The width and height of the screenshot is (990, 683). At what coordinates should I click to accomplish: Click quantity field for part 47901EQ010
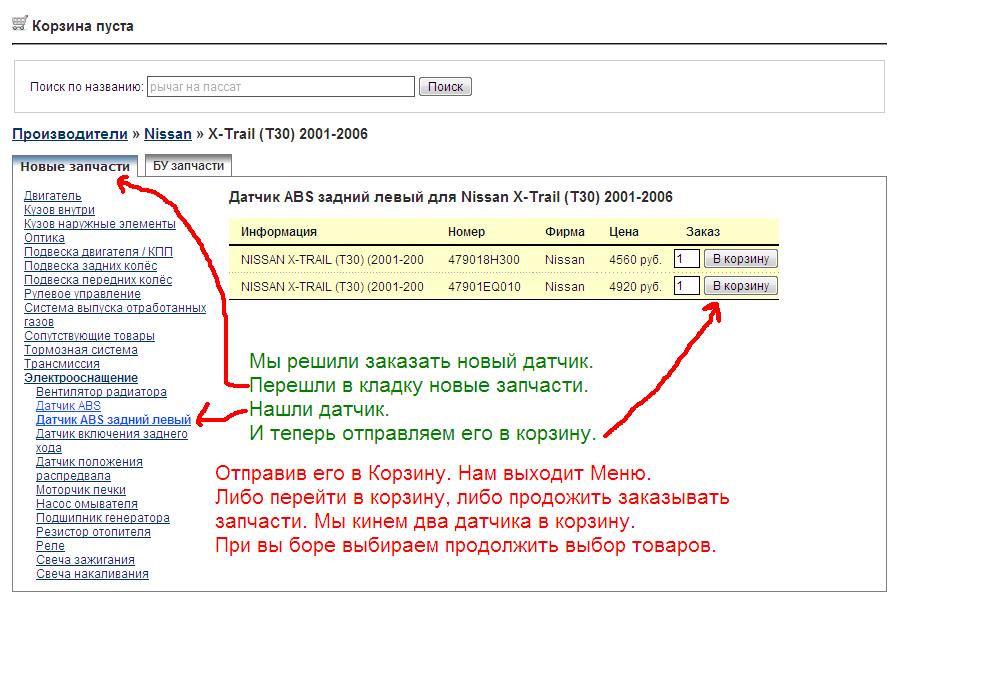(686, 286)
